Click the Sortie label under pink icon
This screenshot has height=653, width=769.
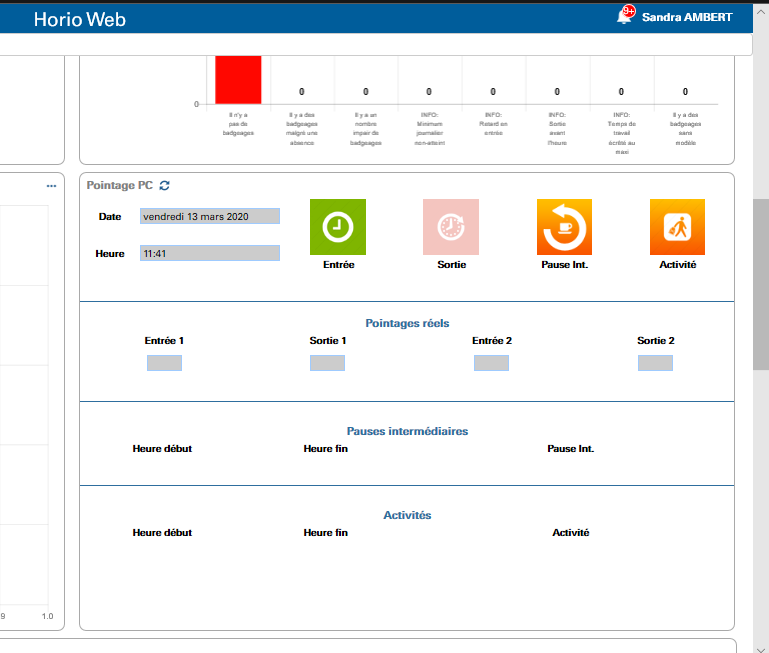coord(451,264)
